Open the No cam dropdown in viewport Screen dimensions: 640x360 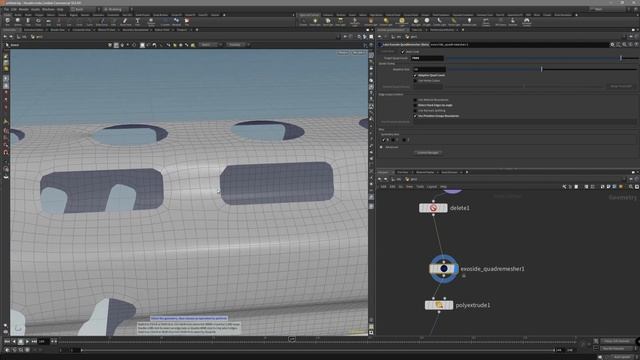(x=358, y=53)
